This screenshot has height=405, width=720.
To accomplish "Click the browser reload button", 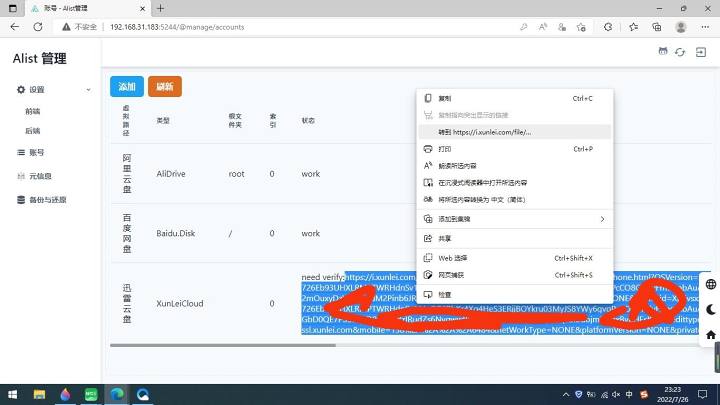I will click(38, 27).
